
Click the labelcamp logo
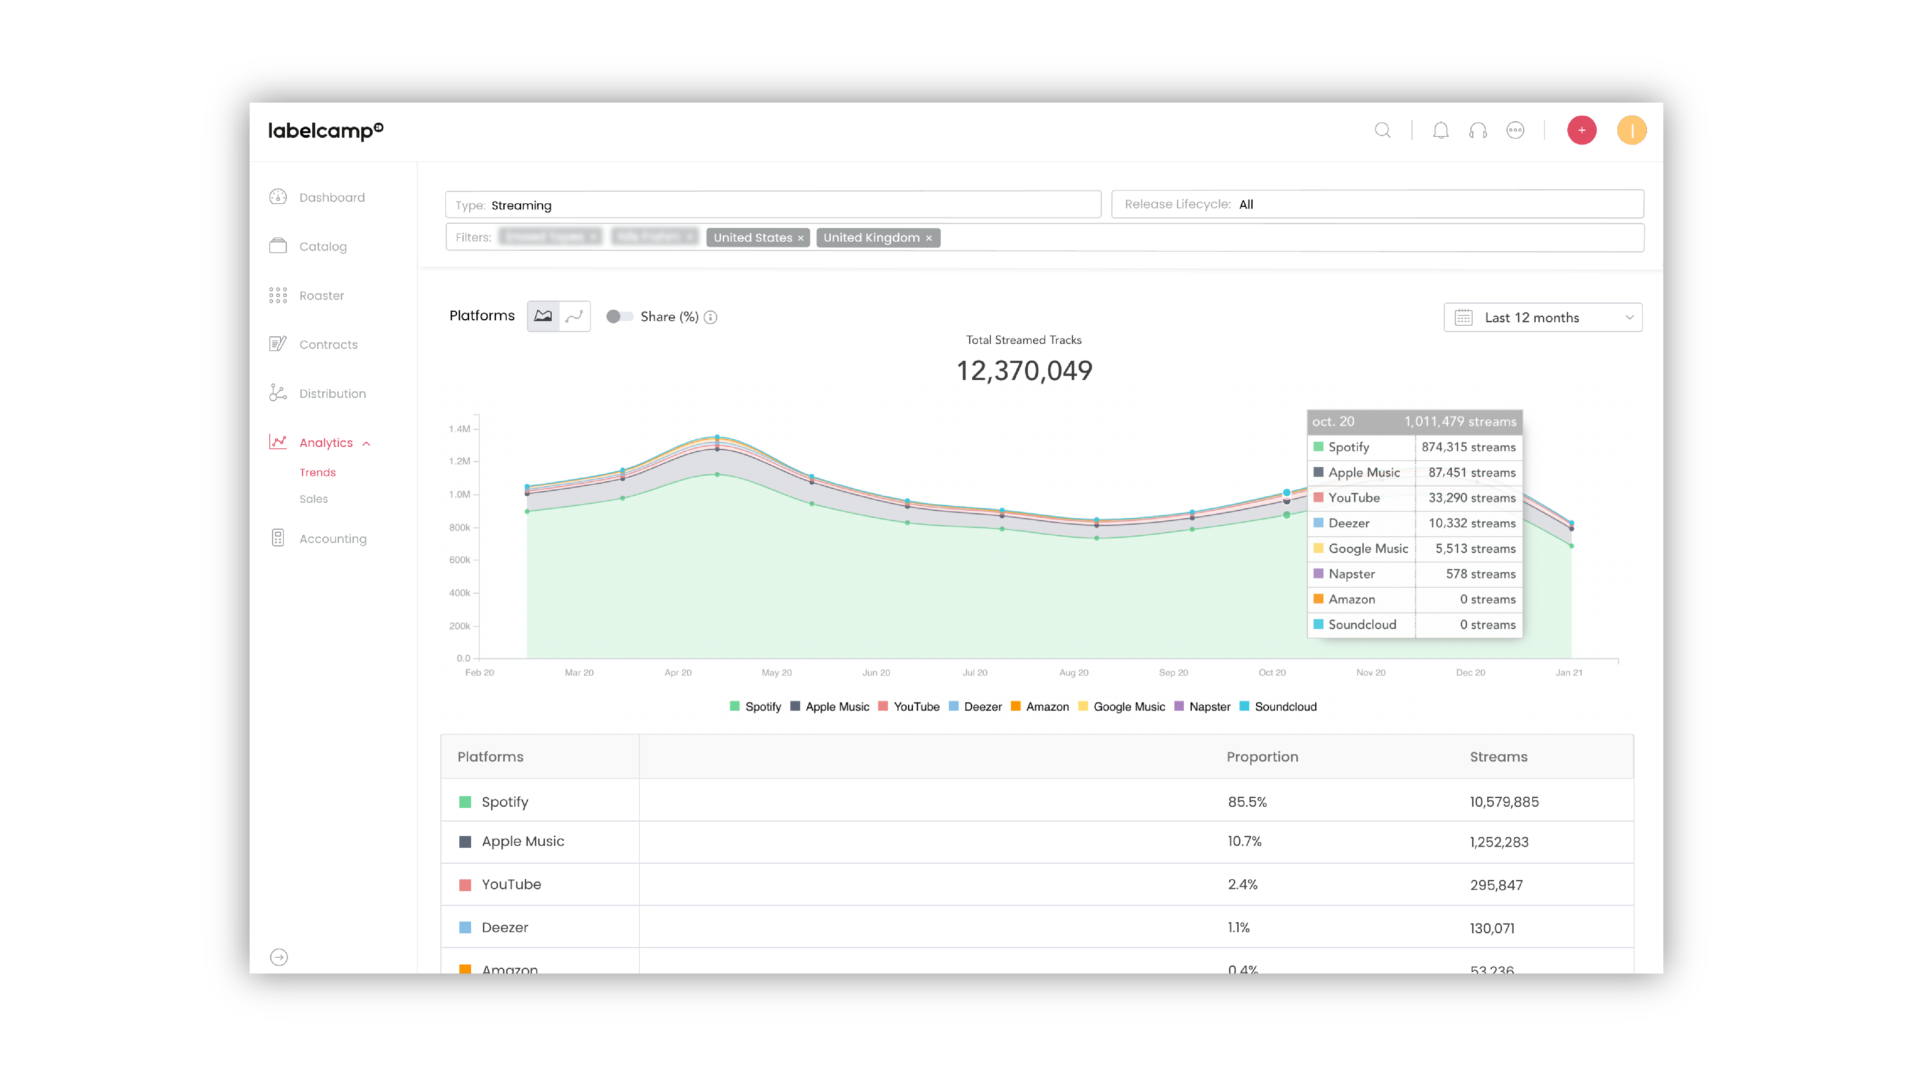[325, 131]
